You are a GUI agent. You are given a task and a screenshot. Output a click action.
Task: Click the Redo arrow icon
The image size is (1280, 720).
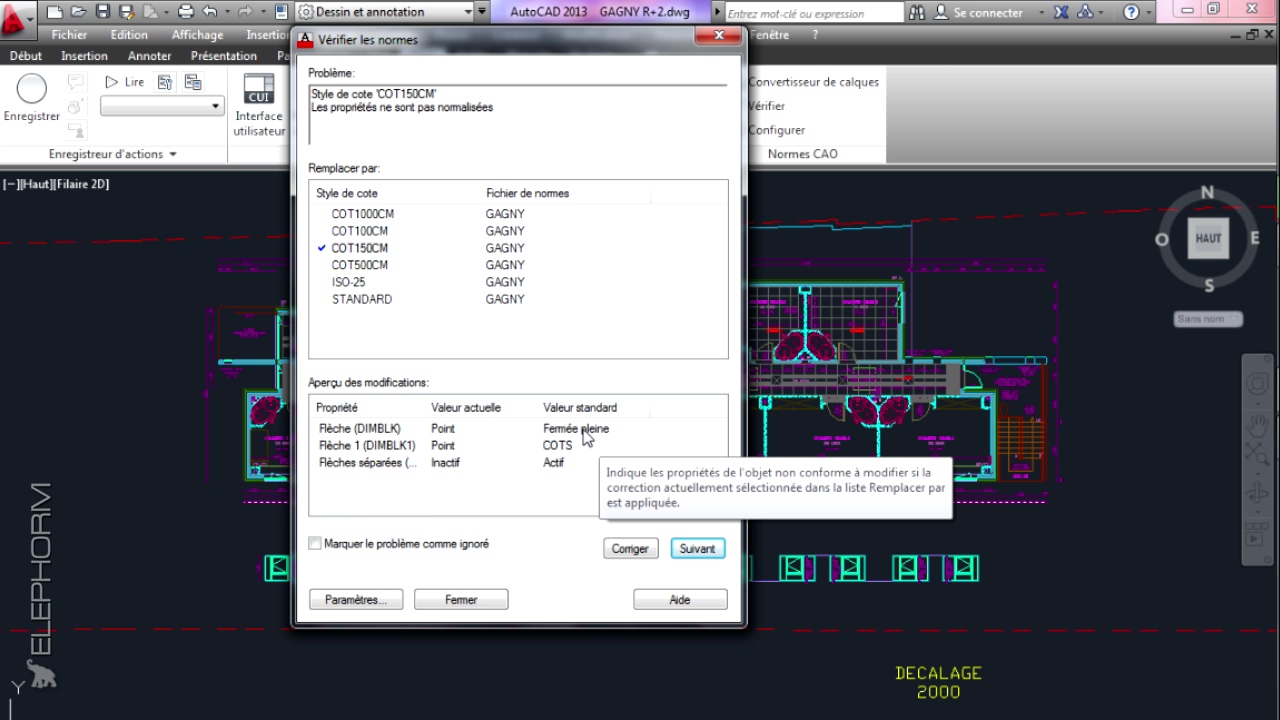tap(246, 13)
